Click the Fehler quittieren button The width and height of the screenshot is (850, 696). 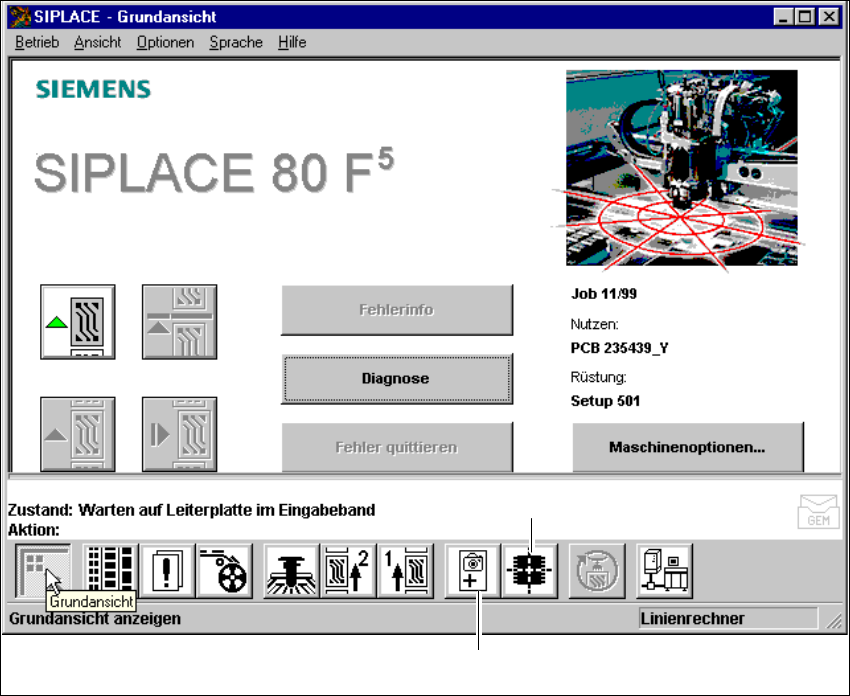397,447
